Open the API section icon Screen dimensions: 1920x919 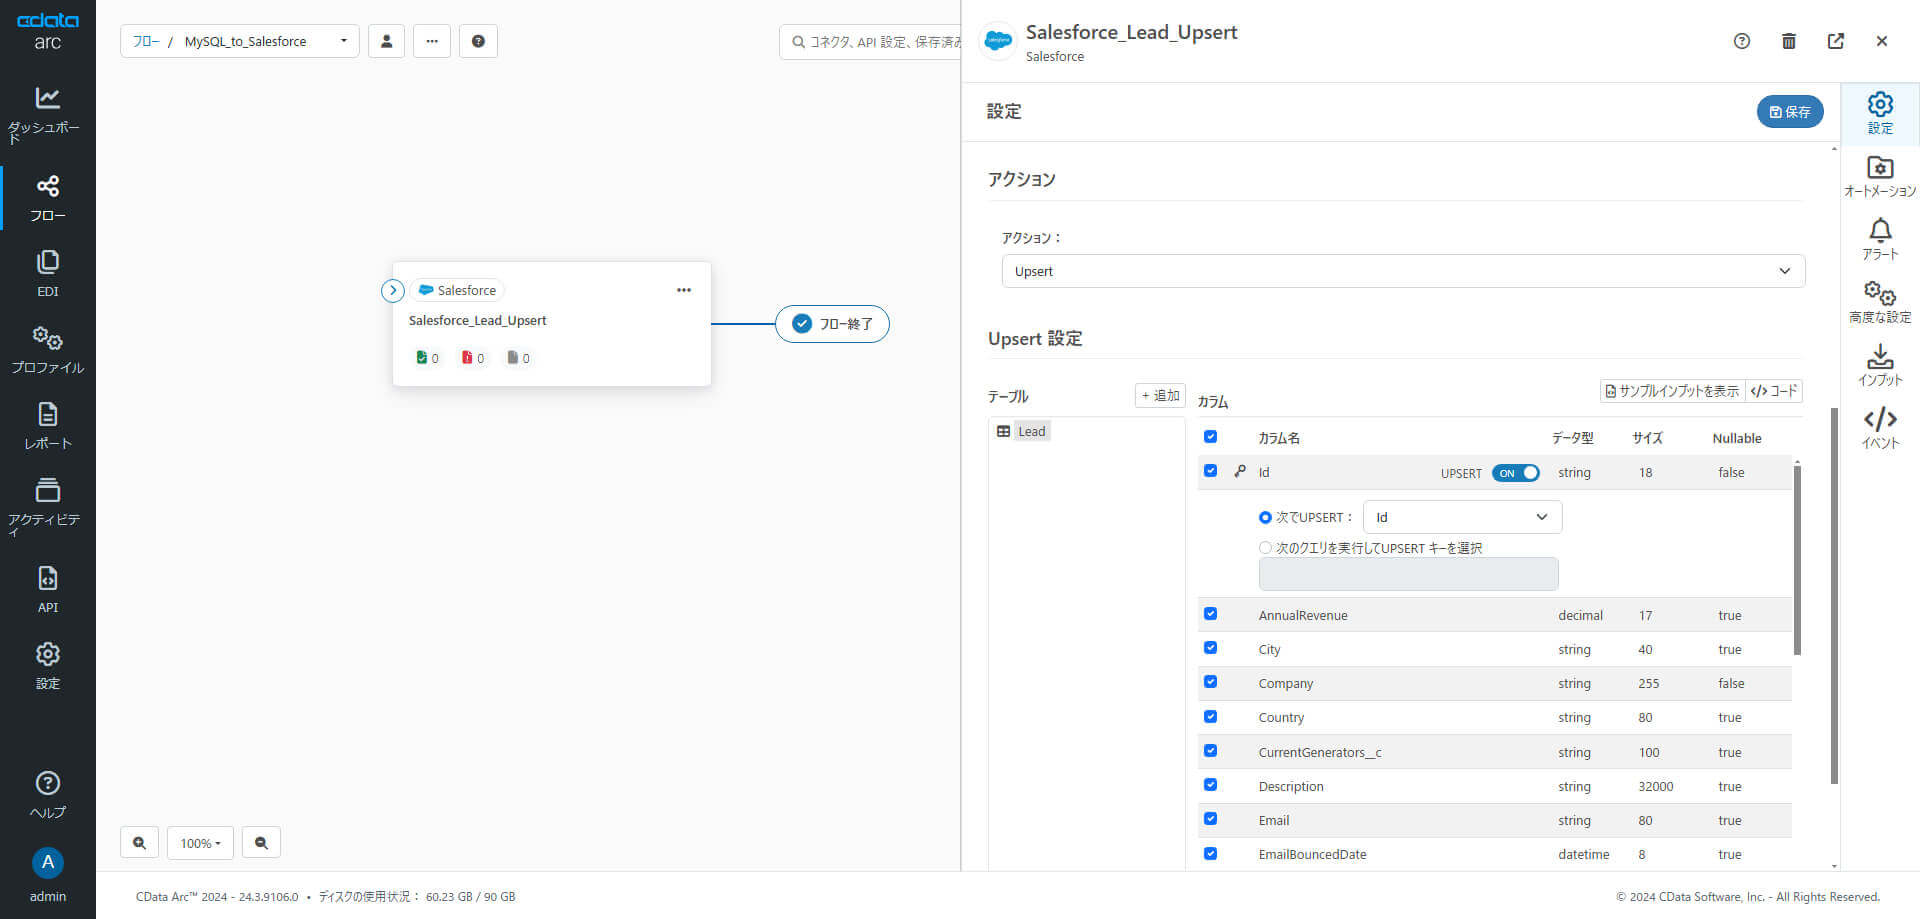tap(47, 579)
